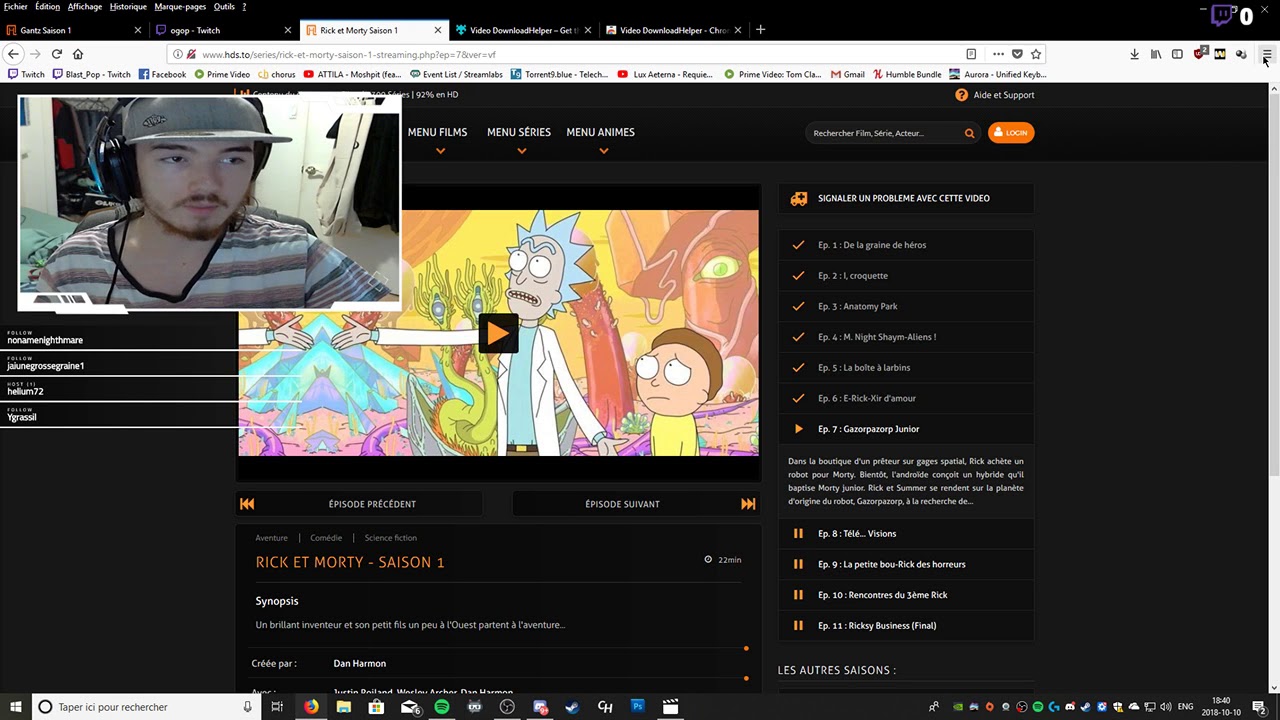Open the volume control in tray

click(1166, 707)
